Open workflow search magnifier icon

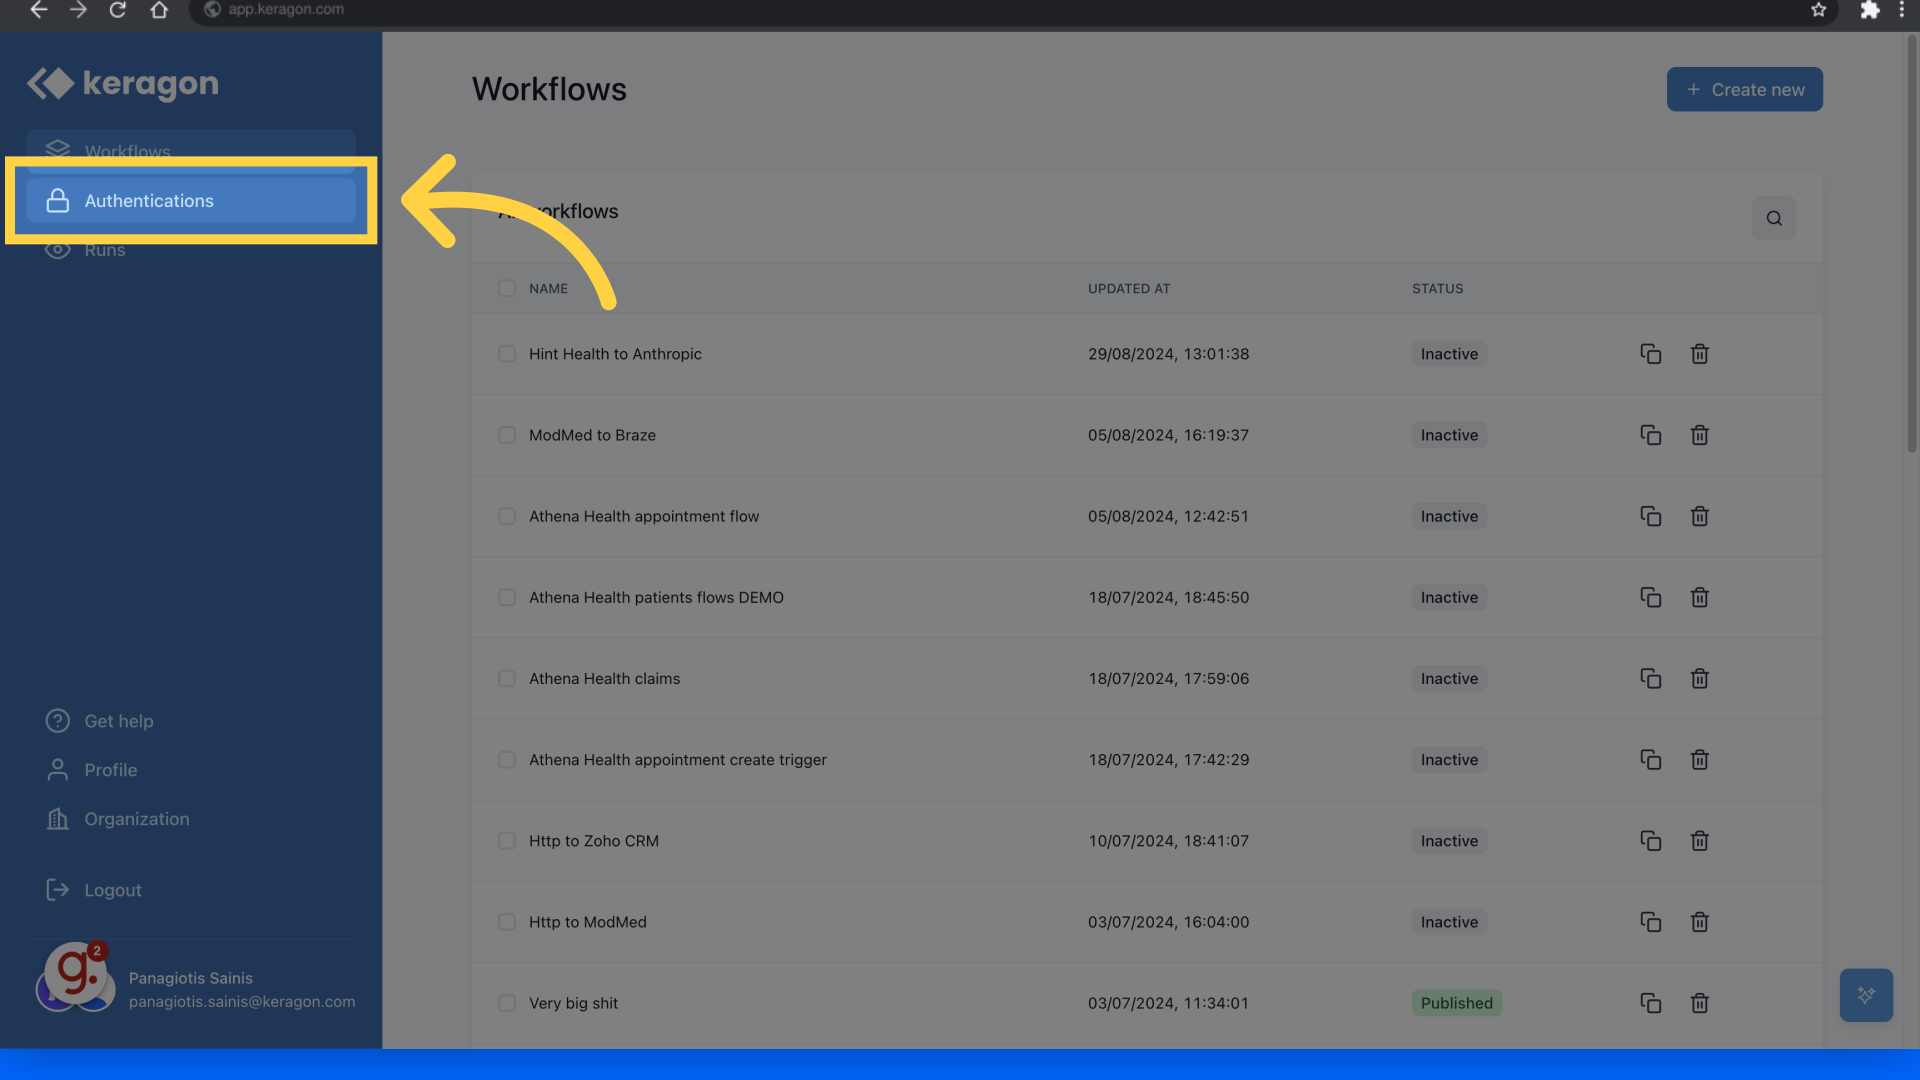pyautogui.click(x=1774, y=218)
